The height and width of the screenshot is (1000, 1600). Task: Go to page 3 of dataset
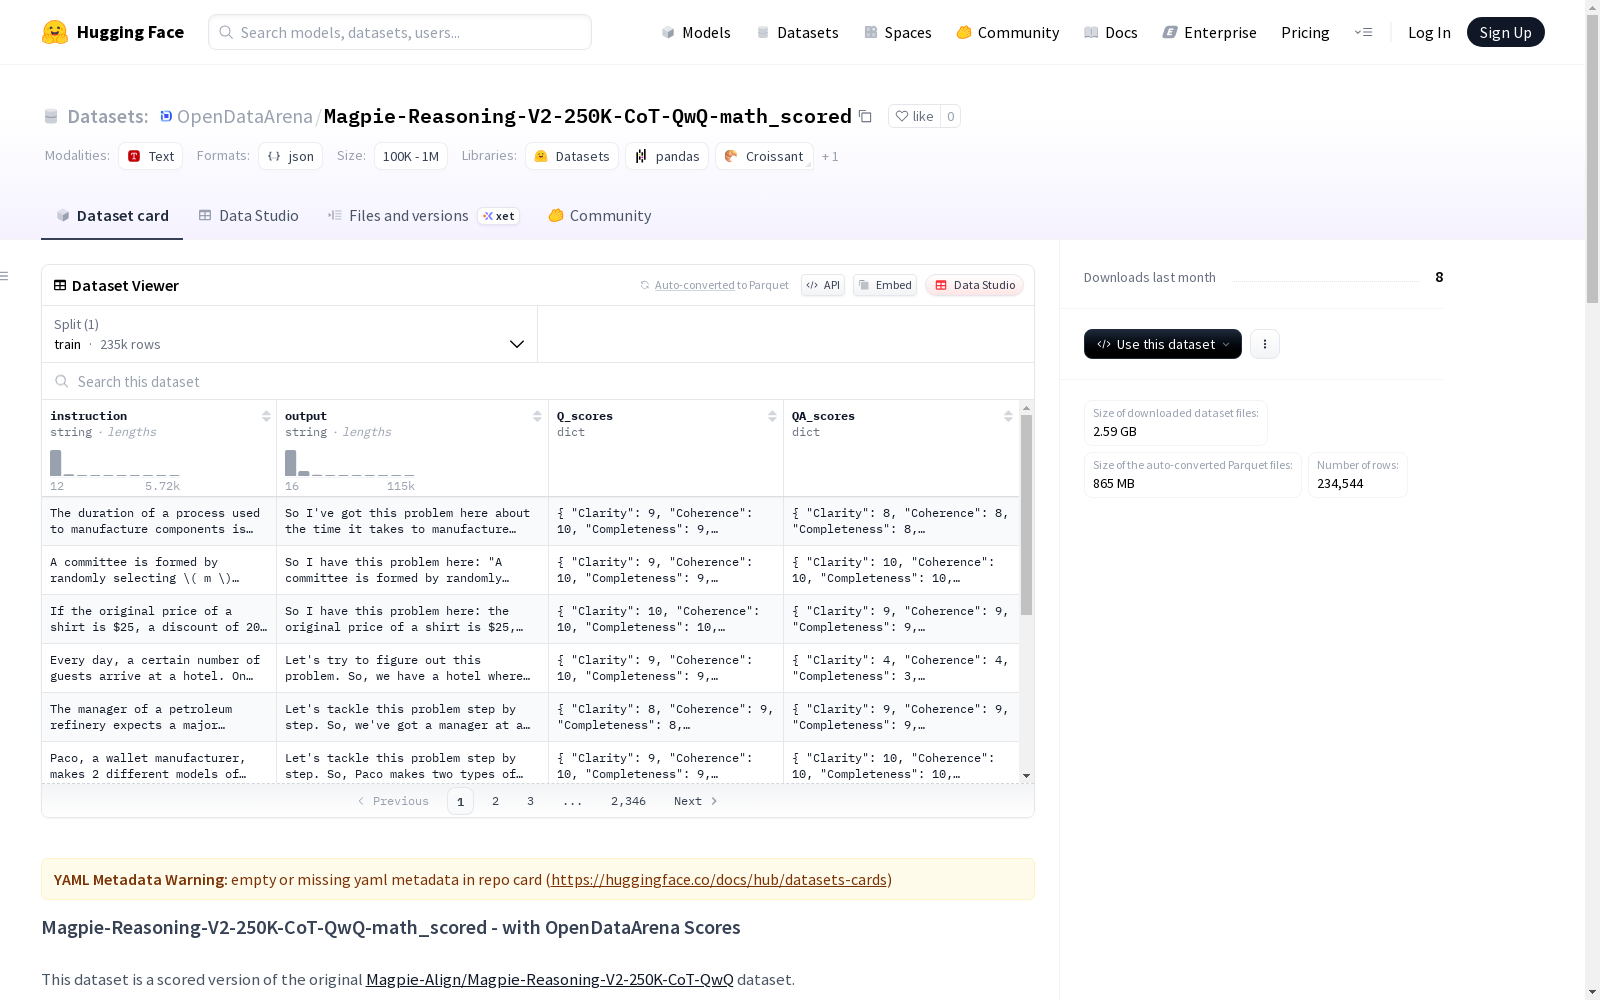click(x=530, y=801)
